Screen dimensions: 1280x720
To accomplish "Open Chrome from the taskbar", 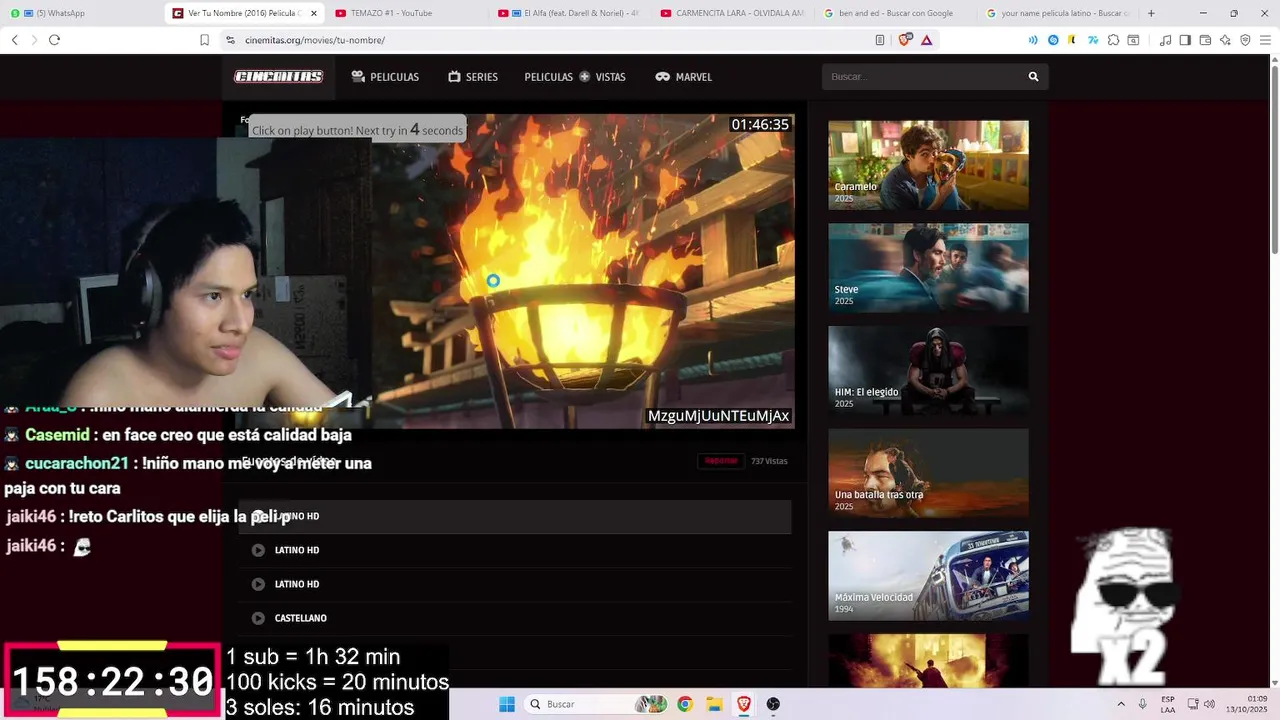I will [685, 704].
